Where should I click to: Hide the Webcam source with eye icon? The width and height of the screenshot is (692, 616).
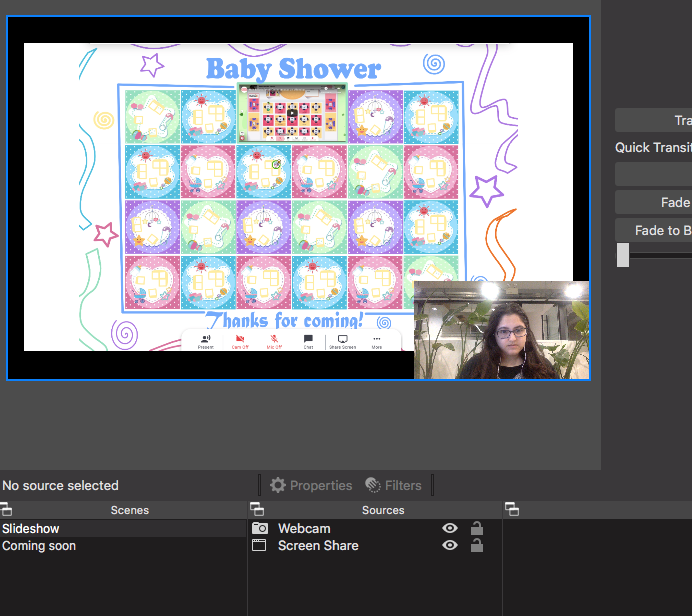(450, 528)
